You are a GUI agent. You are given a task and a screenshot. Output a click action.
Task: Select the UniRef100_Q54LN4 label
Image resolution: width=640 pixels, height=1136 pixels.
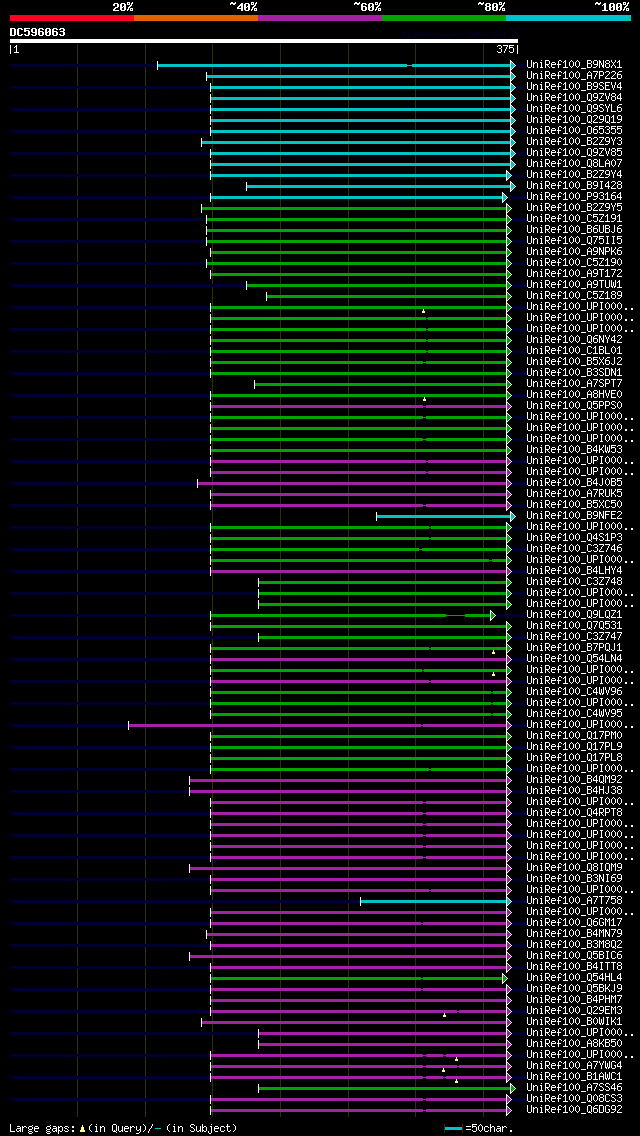click(x=574, y=659)
